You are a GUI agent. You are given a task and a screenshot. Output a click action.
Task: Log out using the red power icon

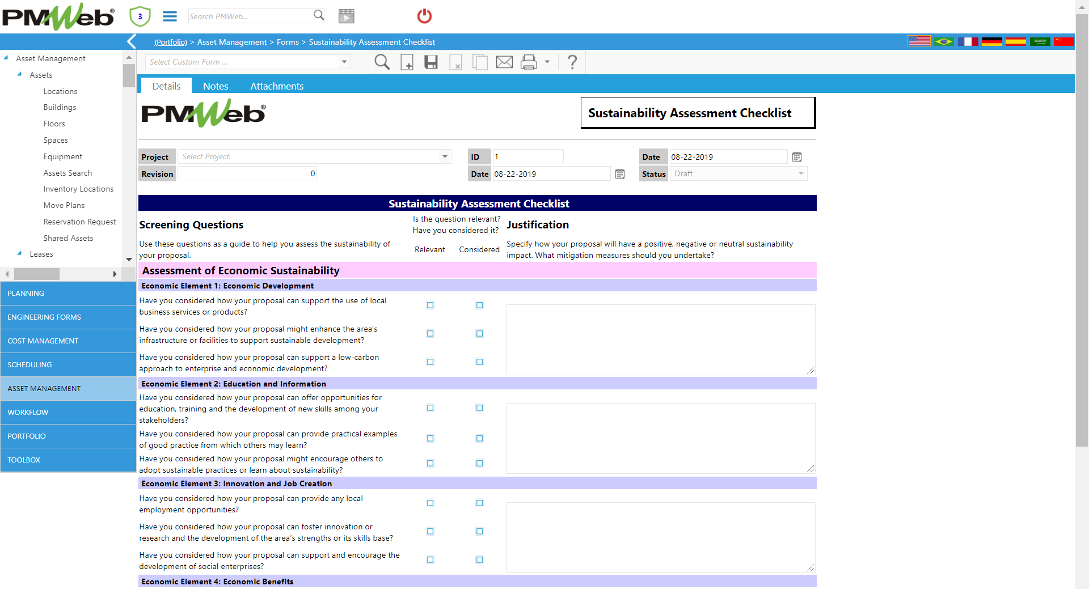(x=423, y=16)
